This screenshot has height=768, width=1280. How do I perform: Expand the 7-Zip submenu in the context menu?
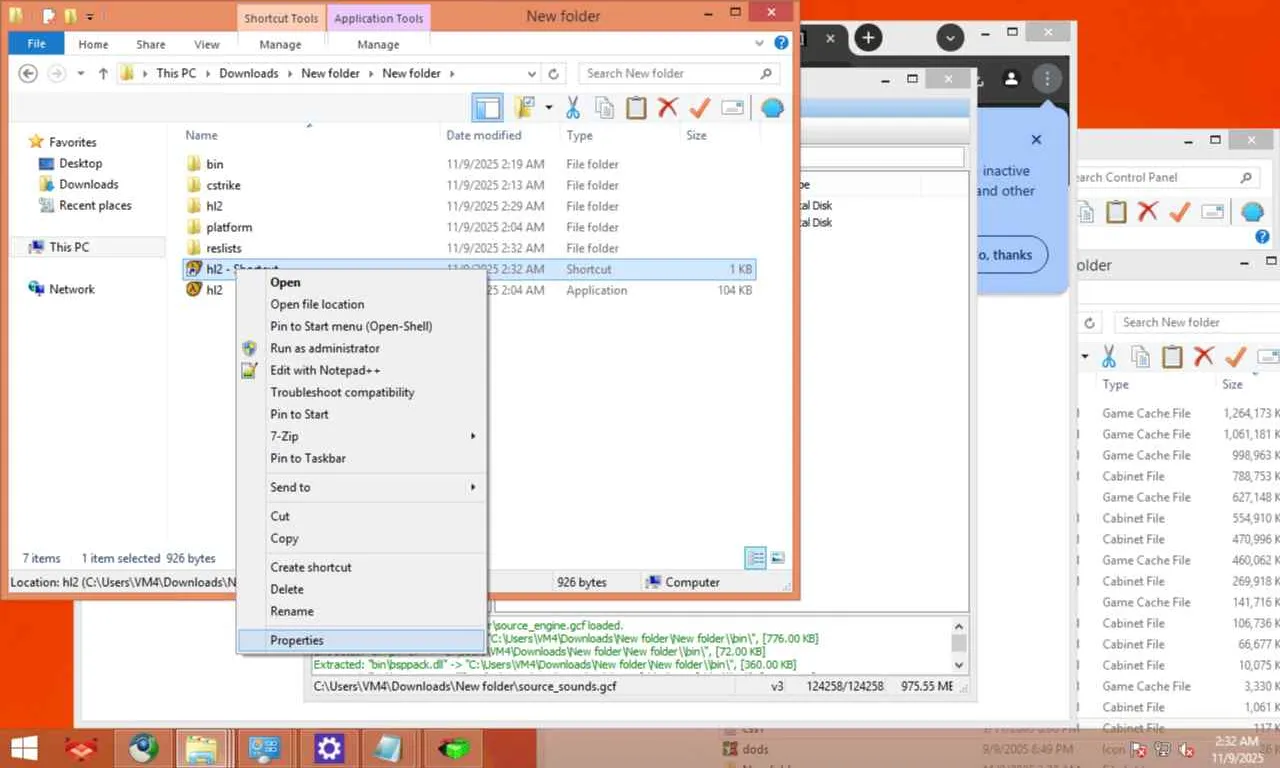361,436
